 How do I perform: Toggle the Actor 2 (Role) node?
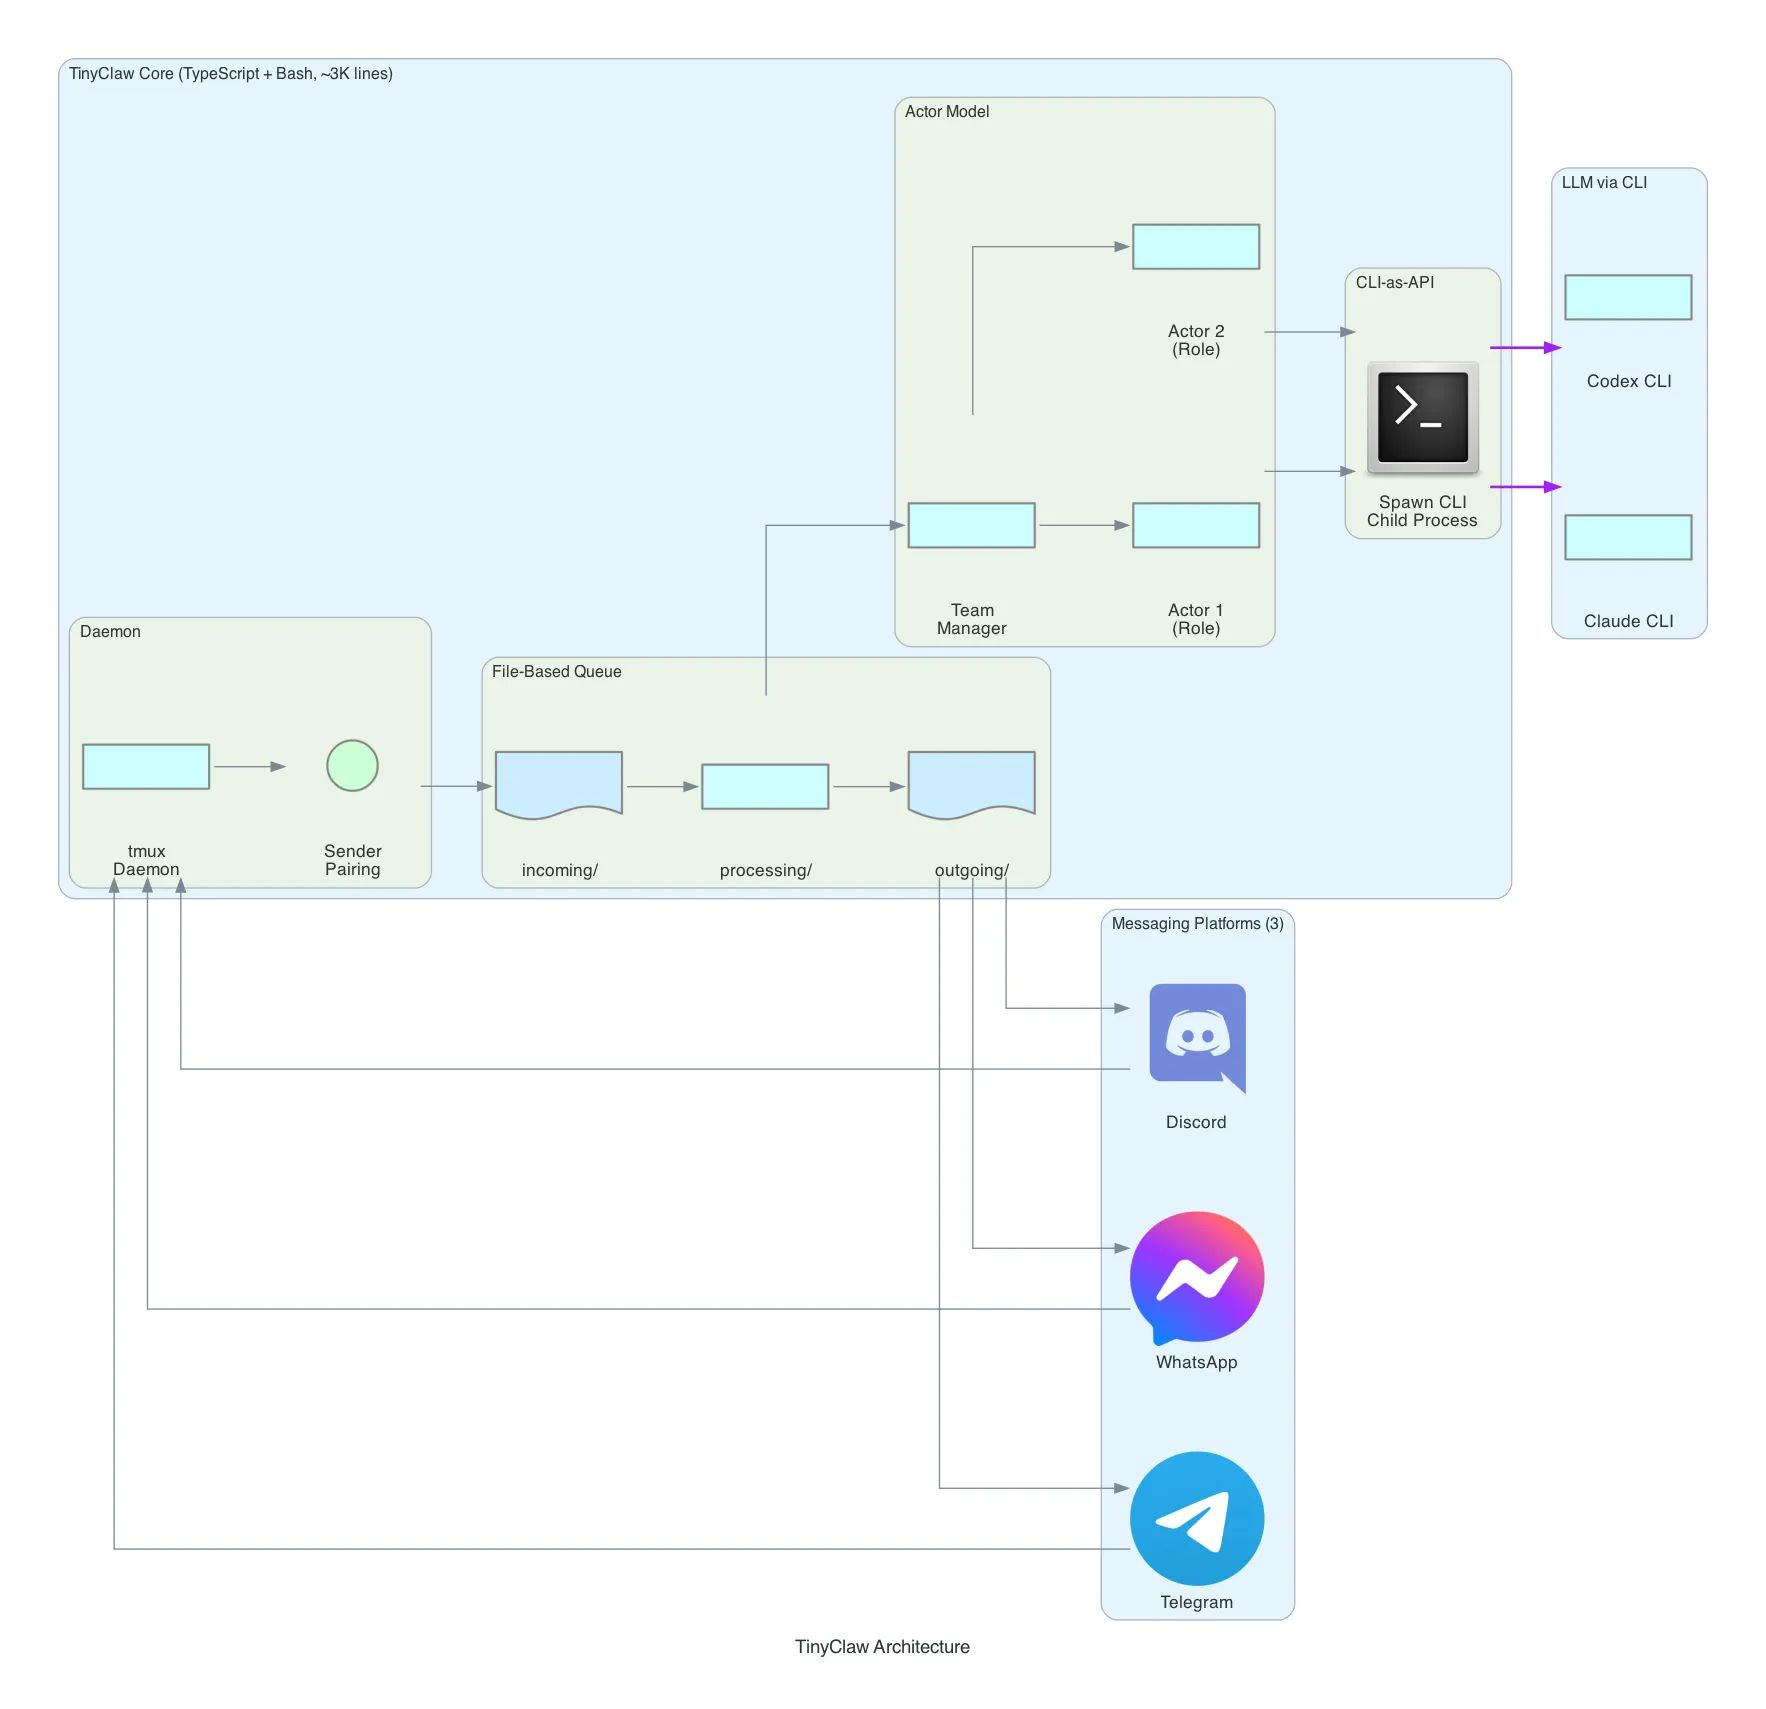click(x=1195, y=246)
